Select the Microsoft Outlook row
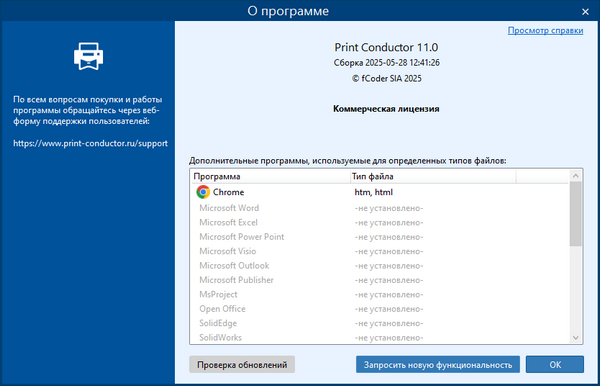The width and height of the screenshot is (600, 386). [379, 265]
